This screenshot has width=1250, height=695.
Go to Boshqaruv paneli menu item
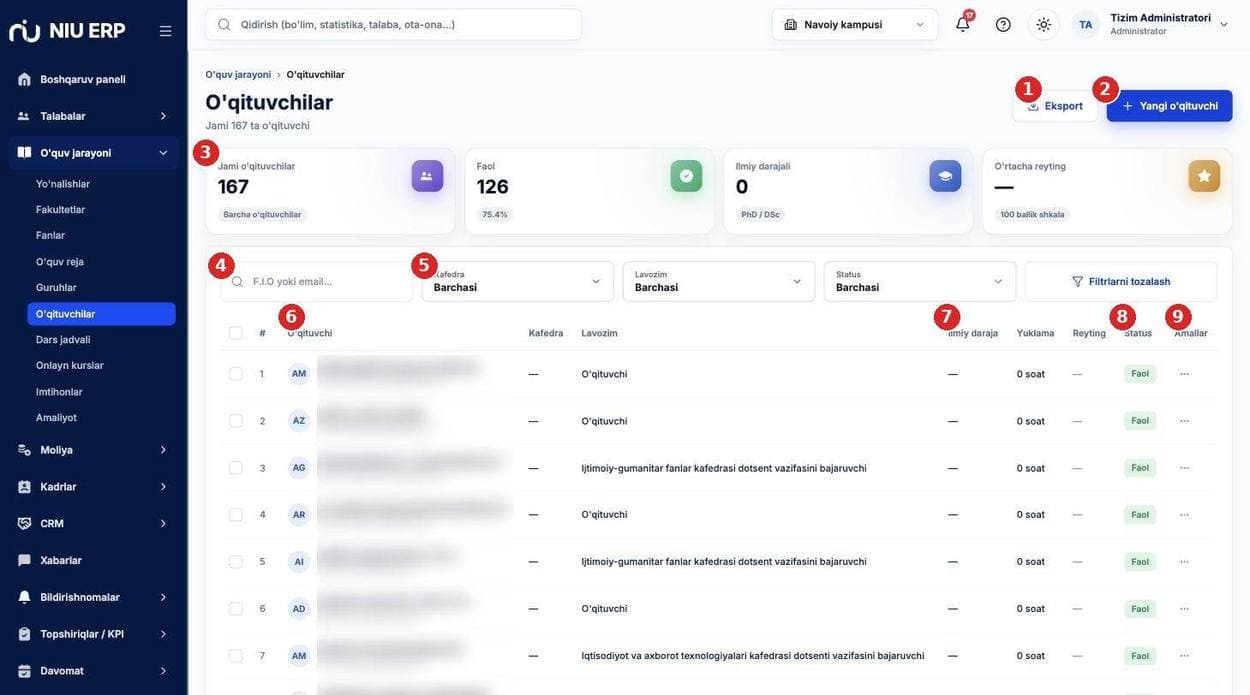point(94,79)
